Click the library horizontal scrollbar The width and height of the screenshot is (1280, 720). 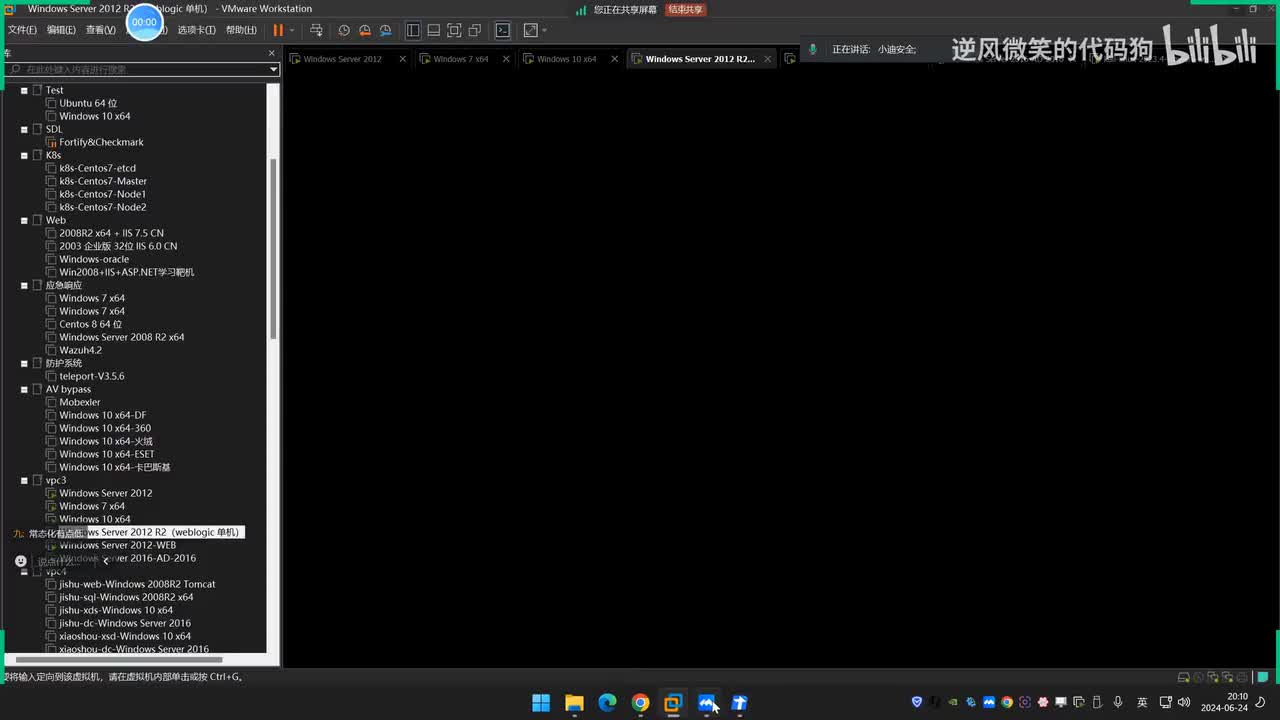118,659
